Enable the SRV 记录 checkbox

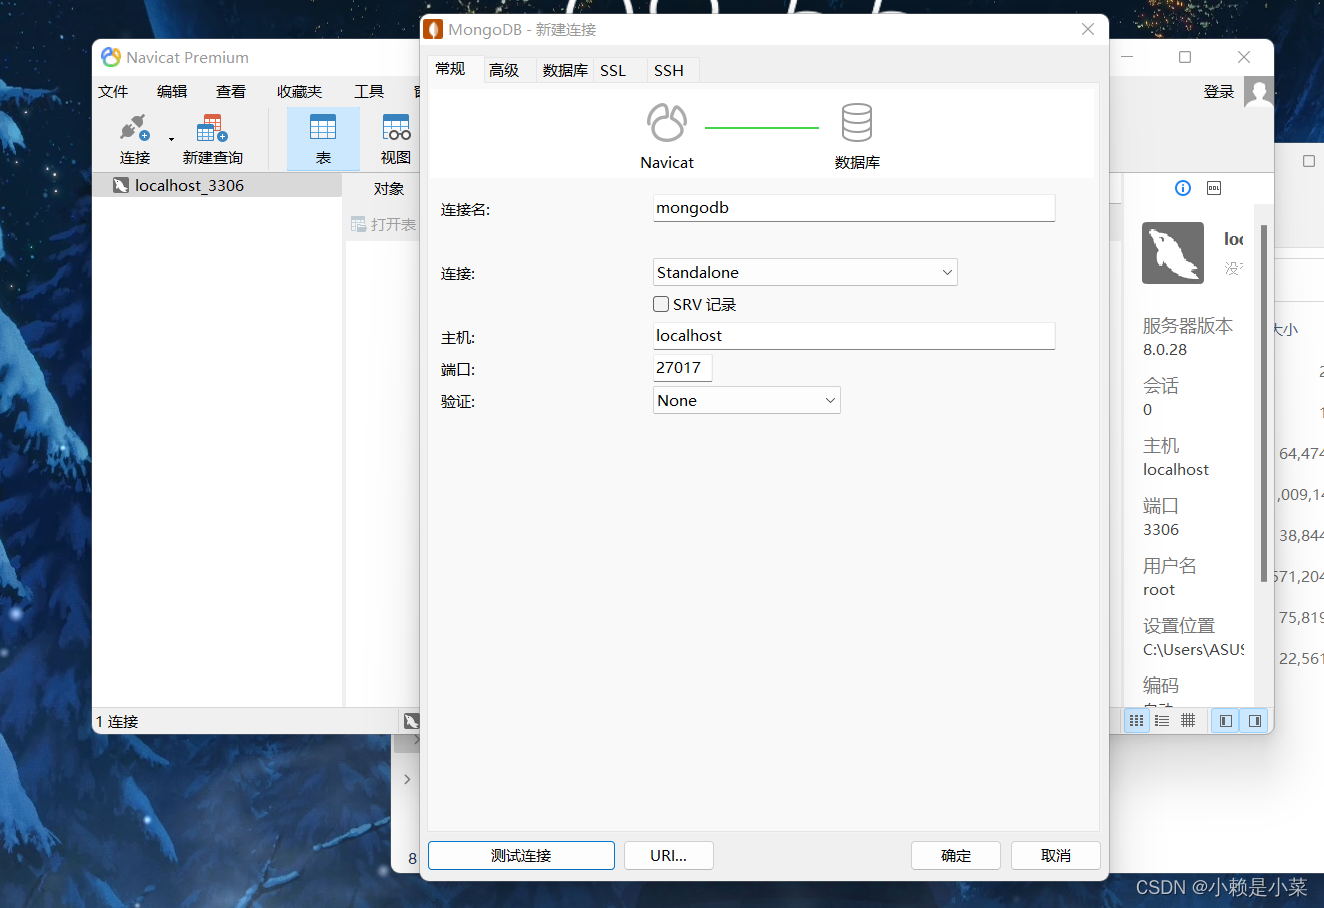661,304
